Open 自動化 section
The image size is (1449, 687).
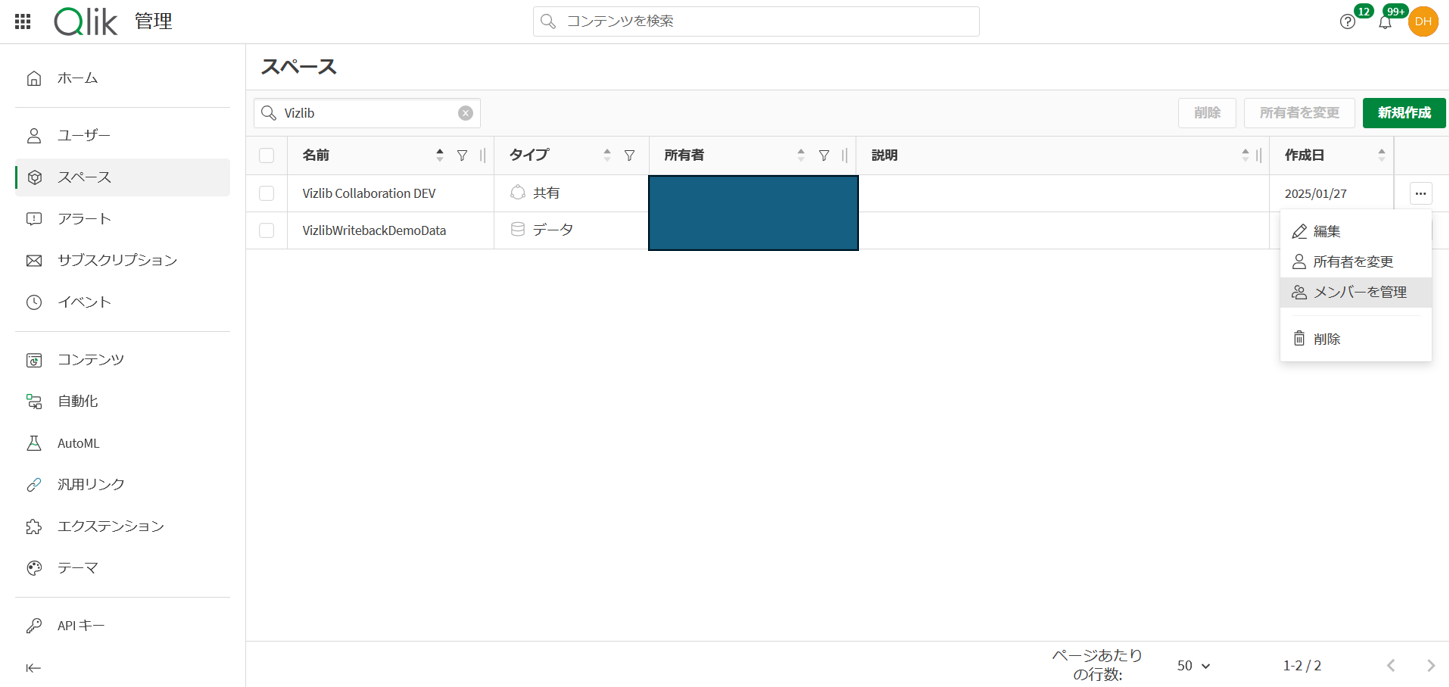point(122,401)
